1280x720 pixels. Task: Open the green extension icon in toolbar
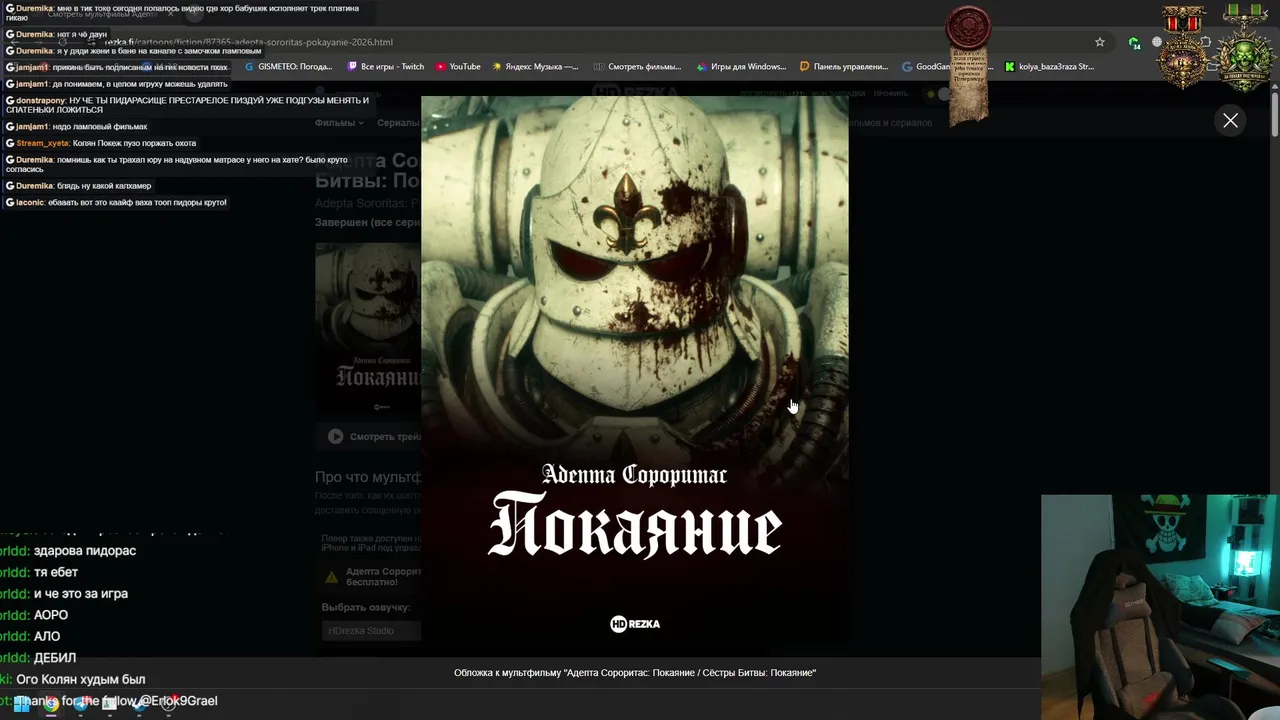click(x=1133, y=43)
